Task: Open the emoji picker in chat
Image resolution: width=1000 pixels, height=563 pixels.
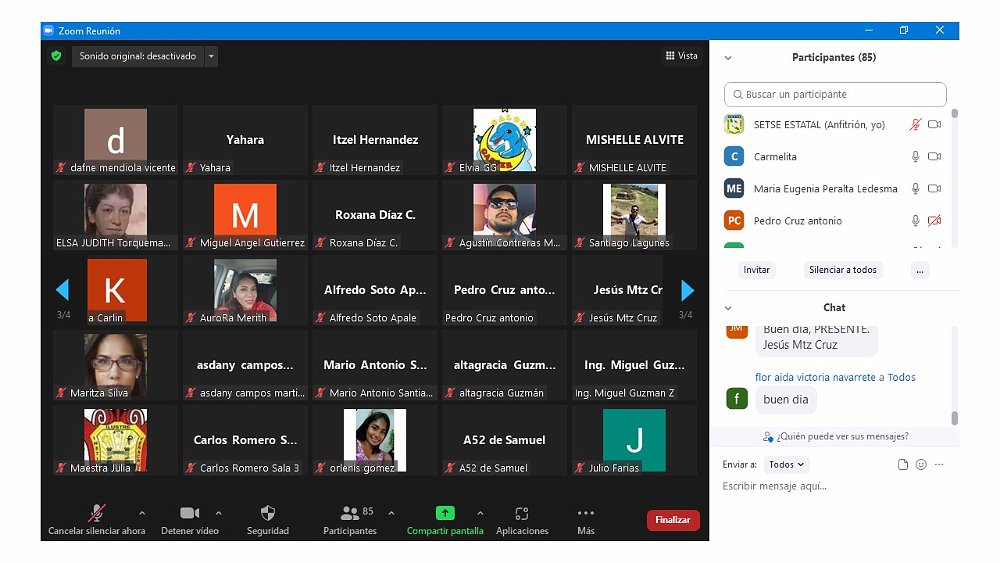Action: coord(921,465)
